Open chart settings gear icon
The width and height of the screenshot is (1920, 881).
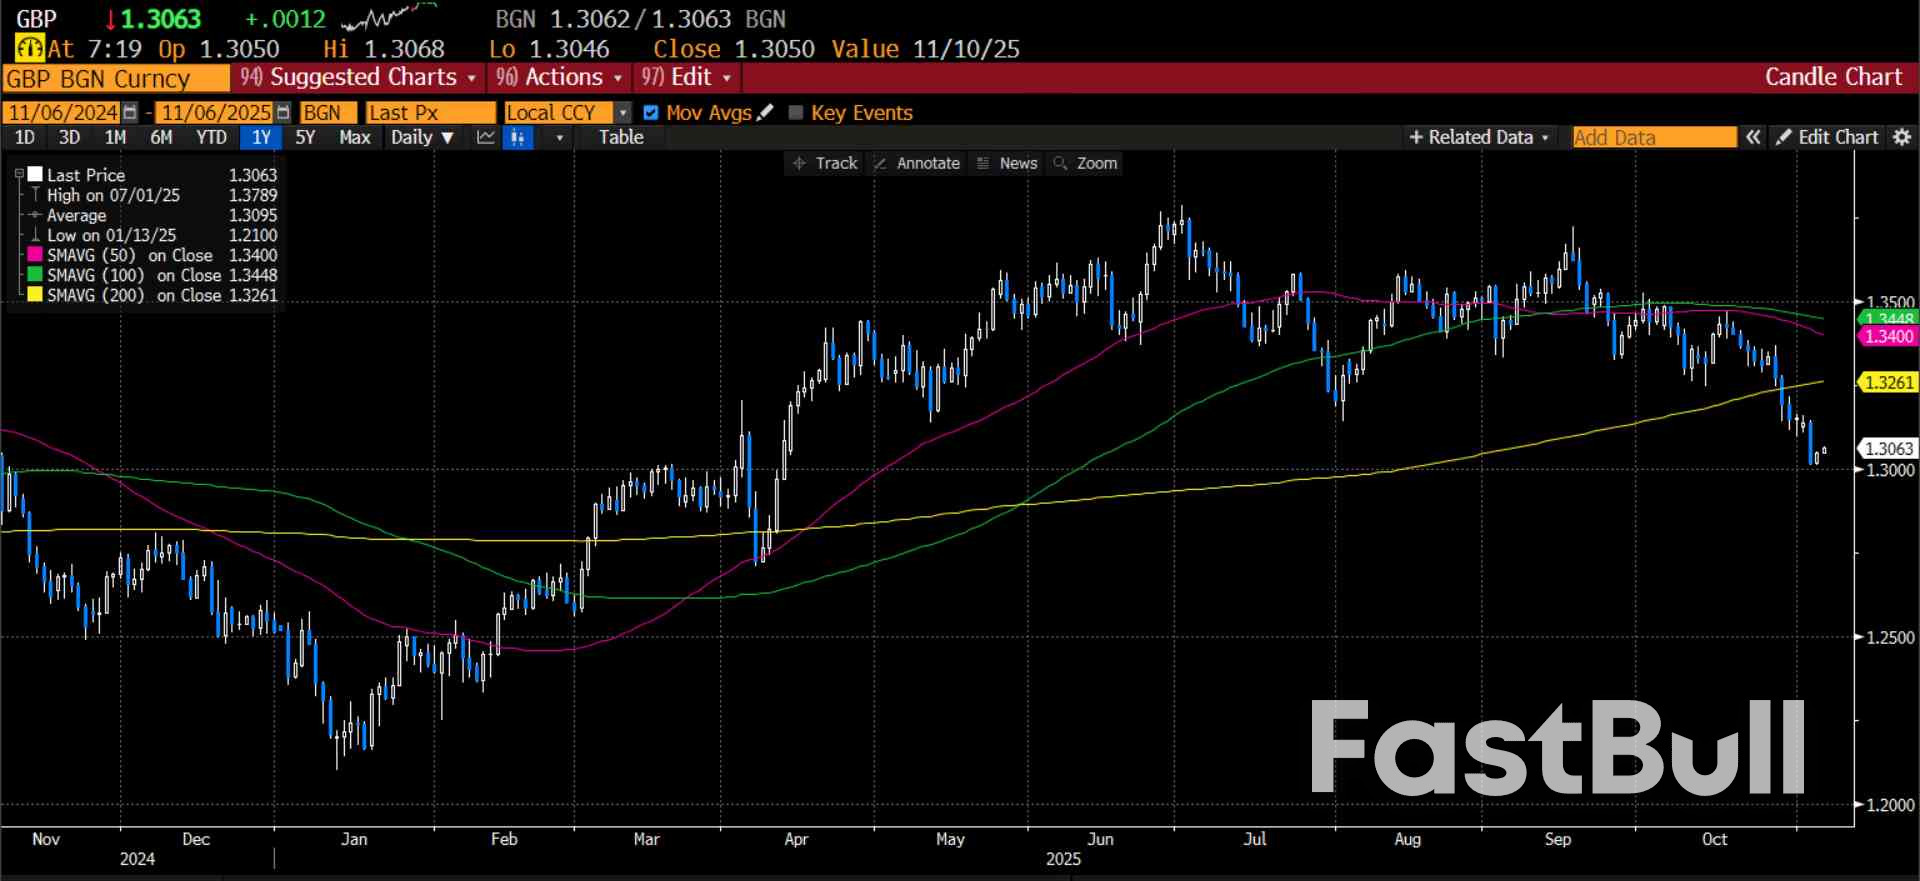[x=1902, y=138]
